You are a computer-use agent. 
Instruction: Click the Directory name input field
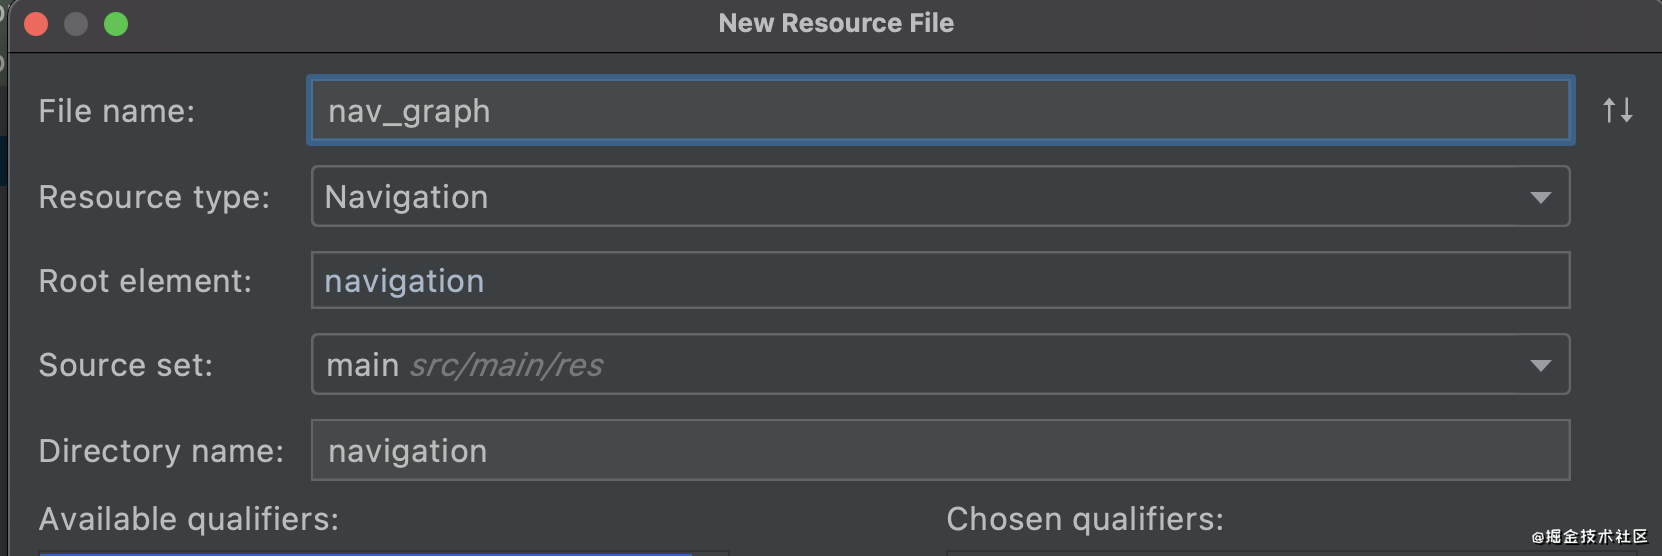(x=939, y=451)
